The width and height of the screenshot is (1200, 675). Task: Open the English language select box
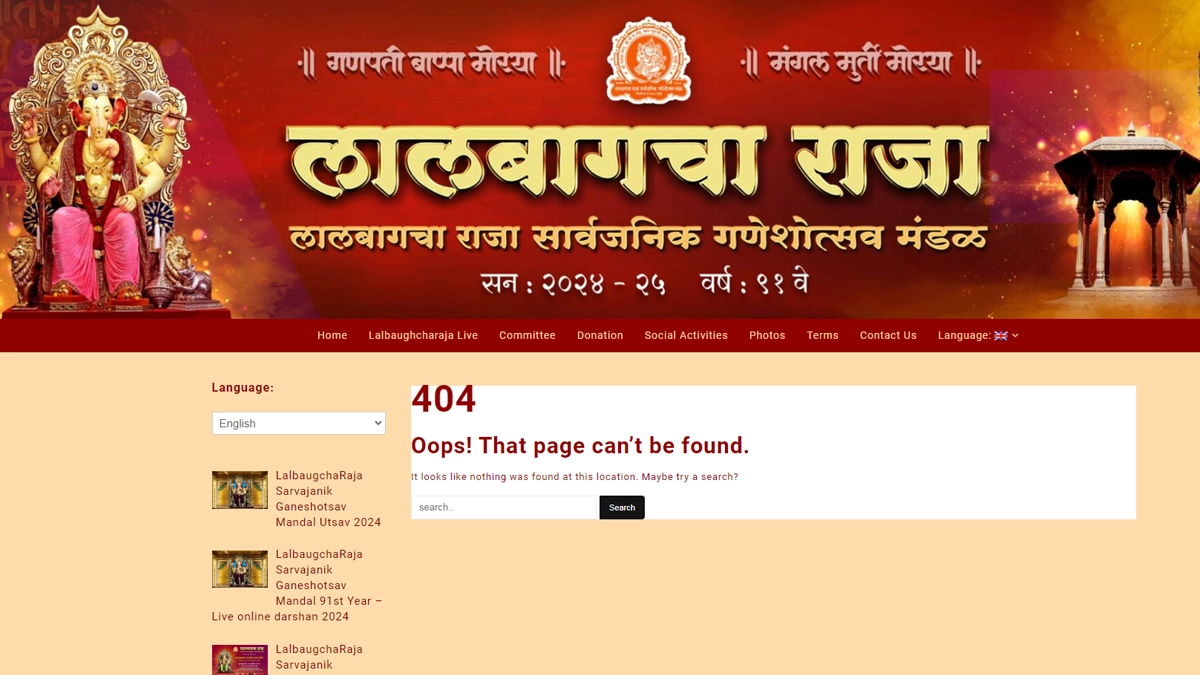click(x=299, y=423)
